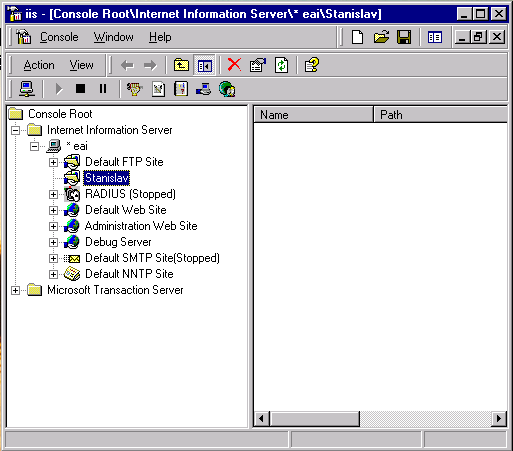Expand the Default FTP Site node
This screenshot has height=451, width=513.
pyautogui.click(x=53, y=162)
